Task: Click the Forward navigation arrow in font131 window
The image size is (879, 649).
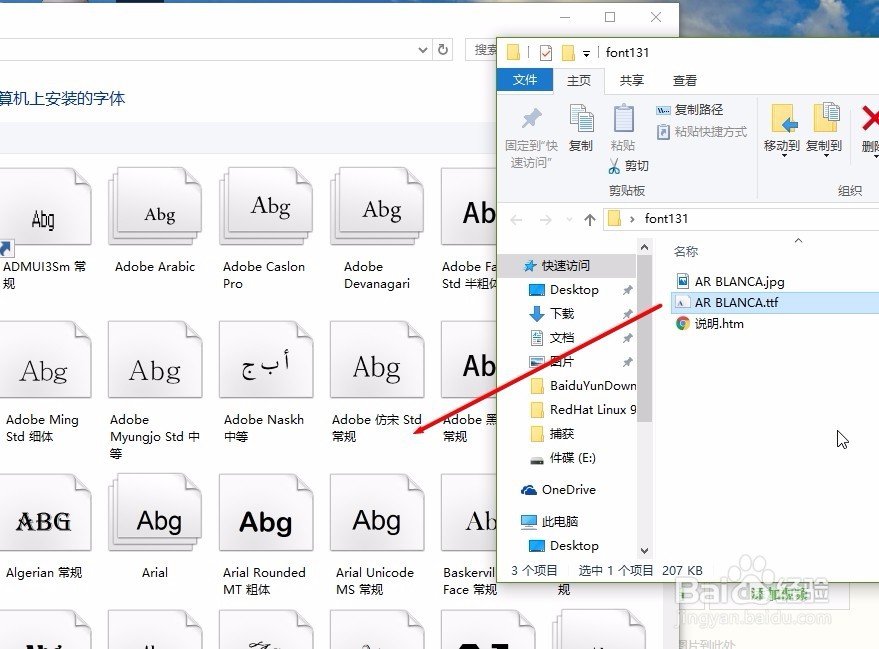Action: click(x=545, y=220)
